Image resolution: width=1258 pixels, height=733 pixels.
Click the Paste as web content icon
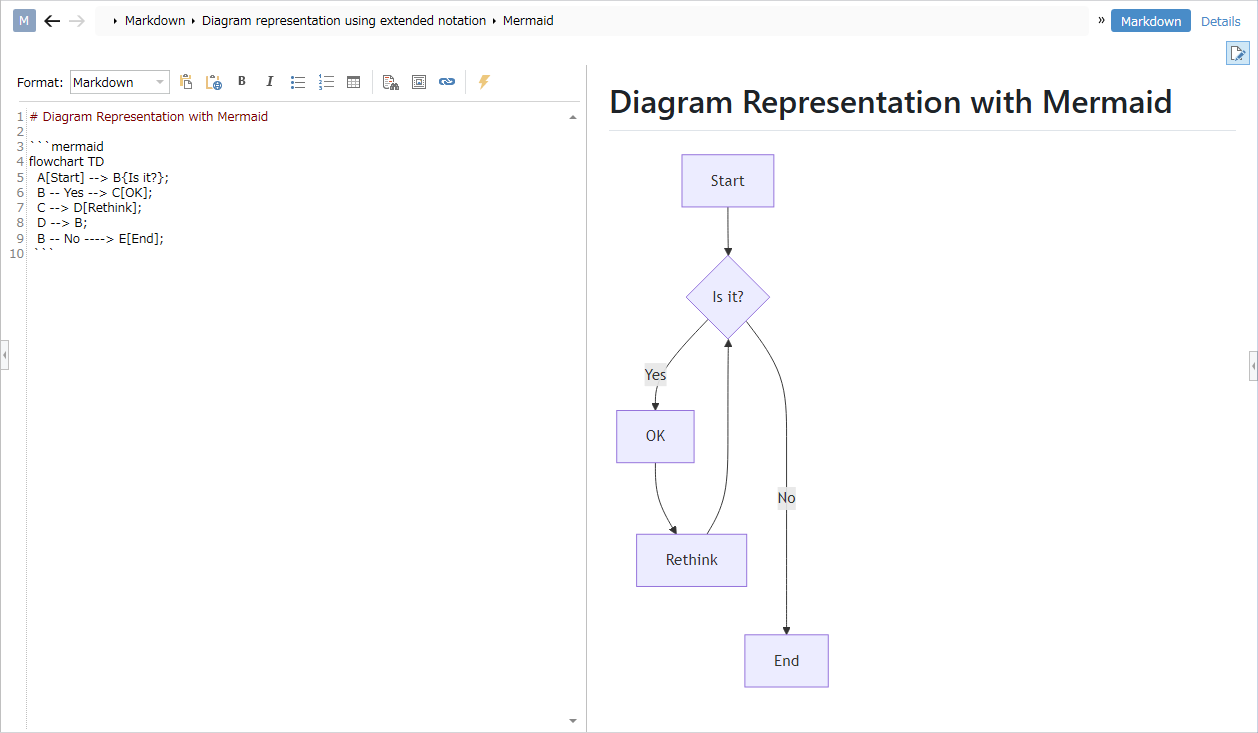(213, 82)
